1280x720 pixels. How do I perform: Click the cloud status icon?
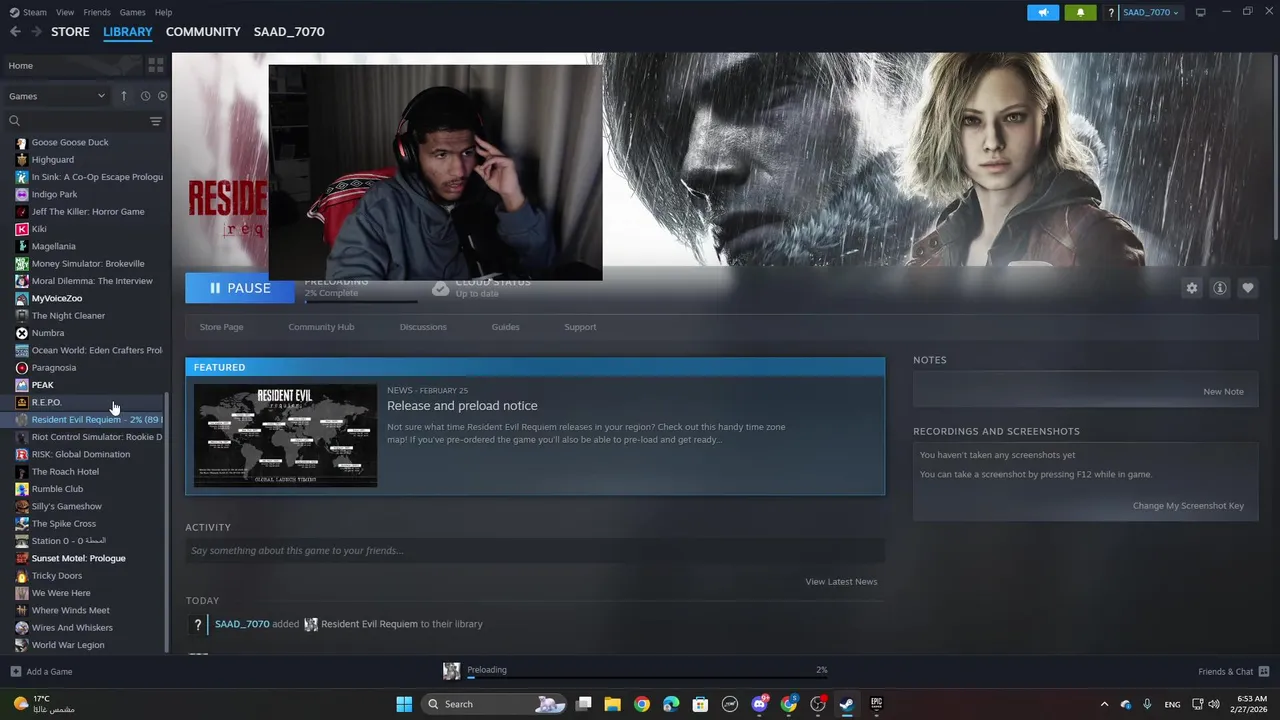(440, 288)
